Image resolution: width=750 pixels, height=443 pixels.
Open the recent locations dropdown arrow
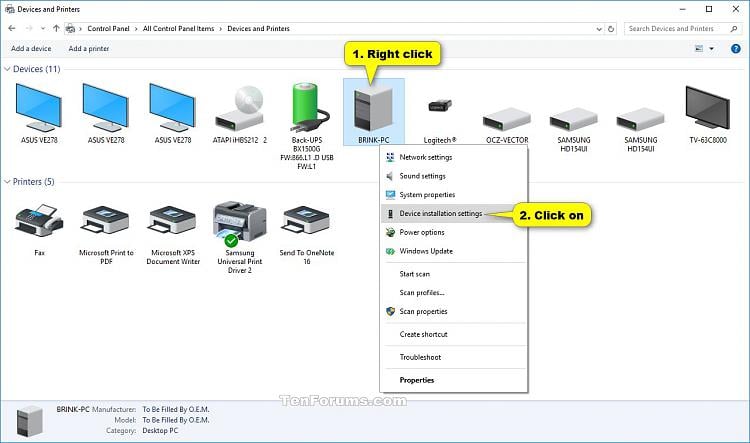coord(43,29)
